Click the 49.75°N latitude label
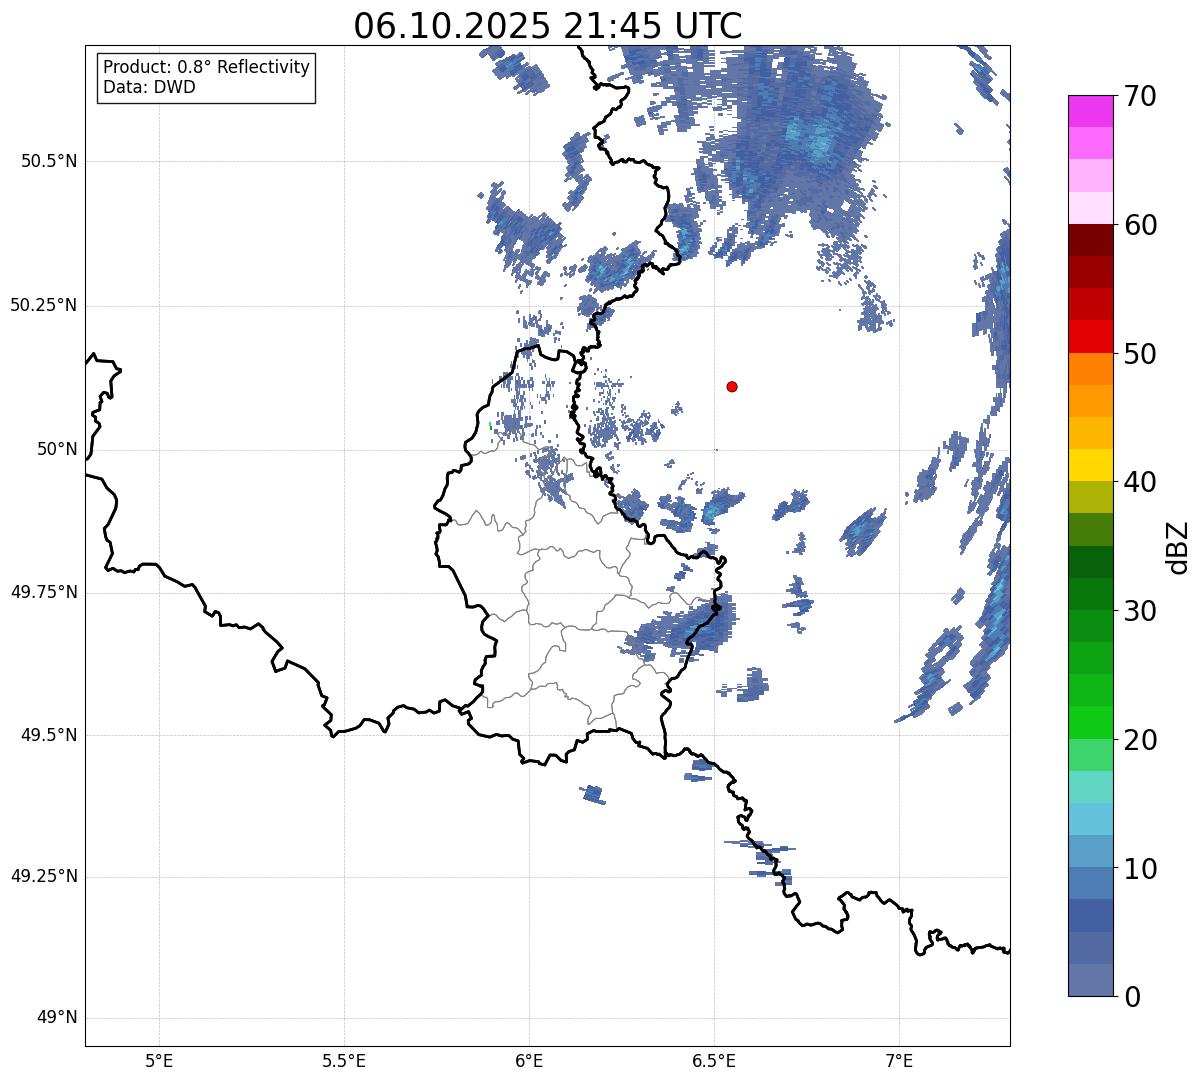The image size is (1202, 1081). coord(44,592)
